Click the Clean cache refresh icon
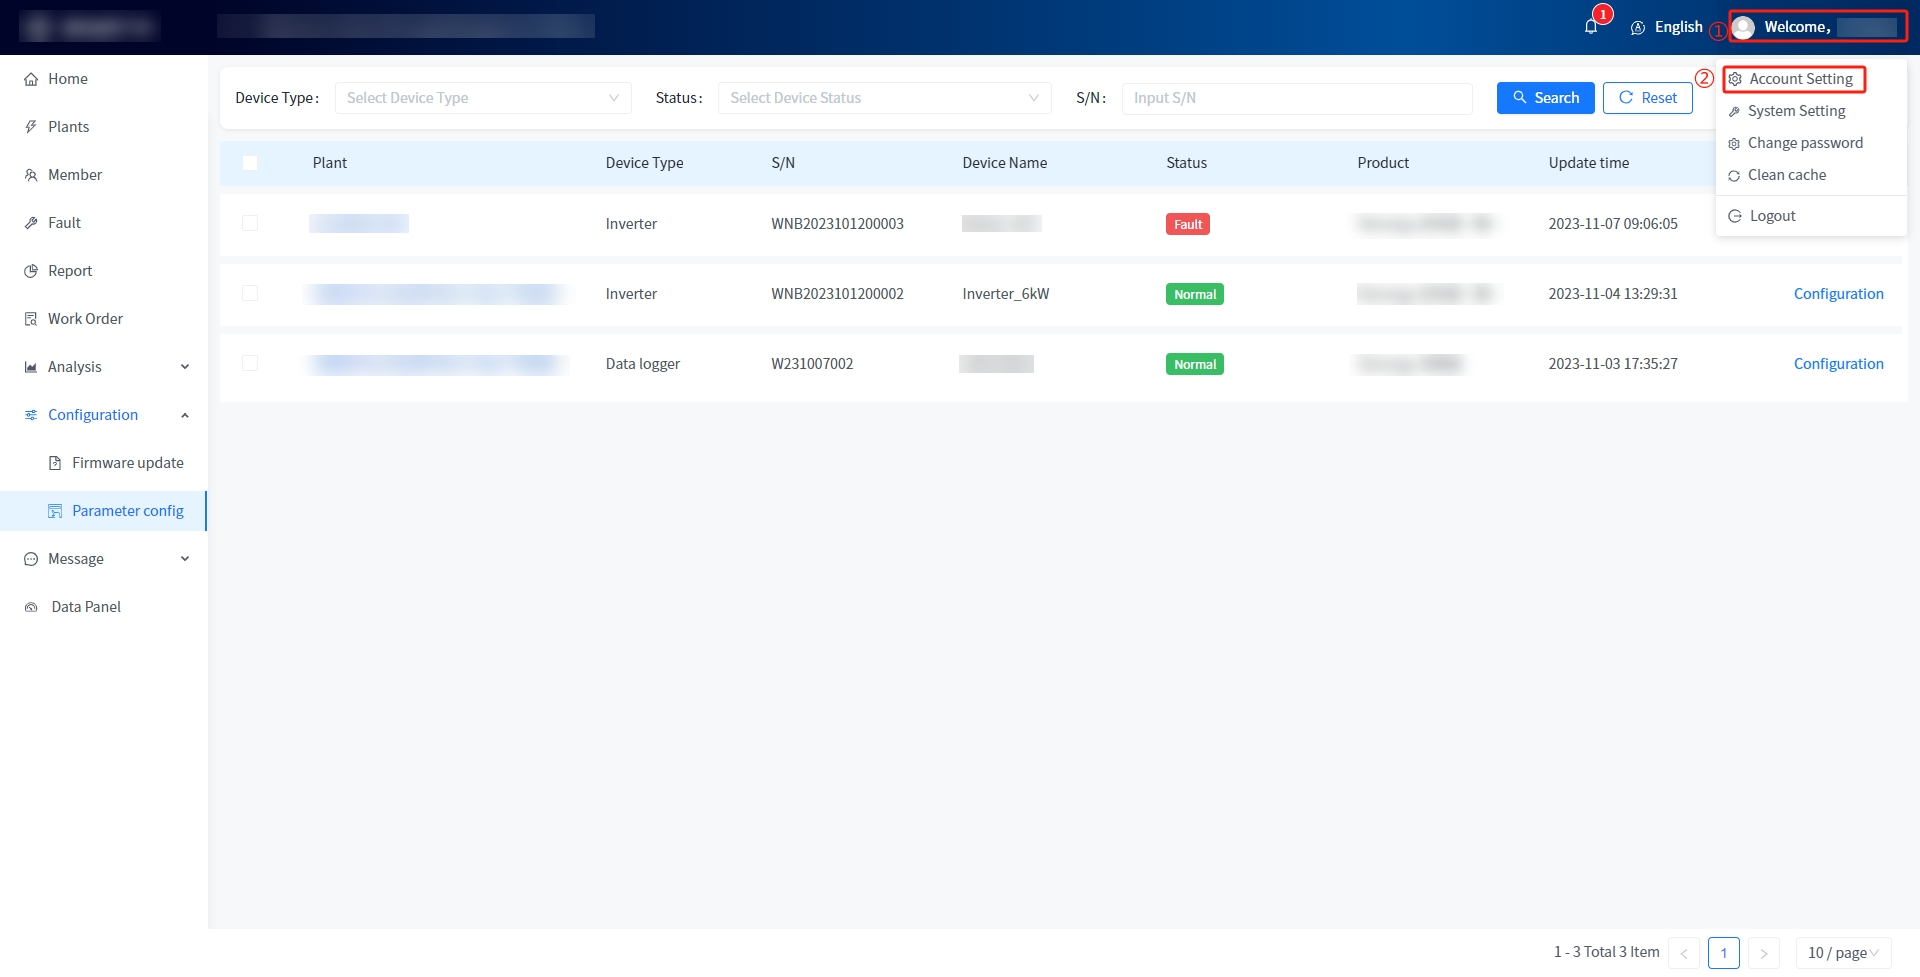The image size is (1920, 977). tap(1734, 176)
